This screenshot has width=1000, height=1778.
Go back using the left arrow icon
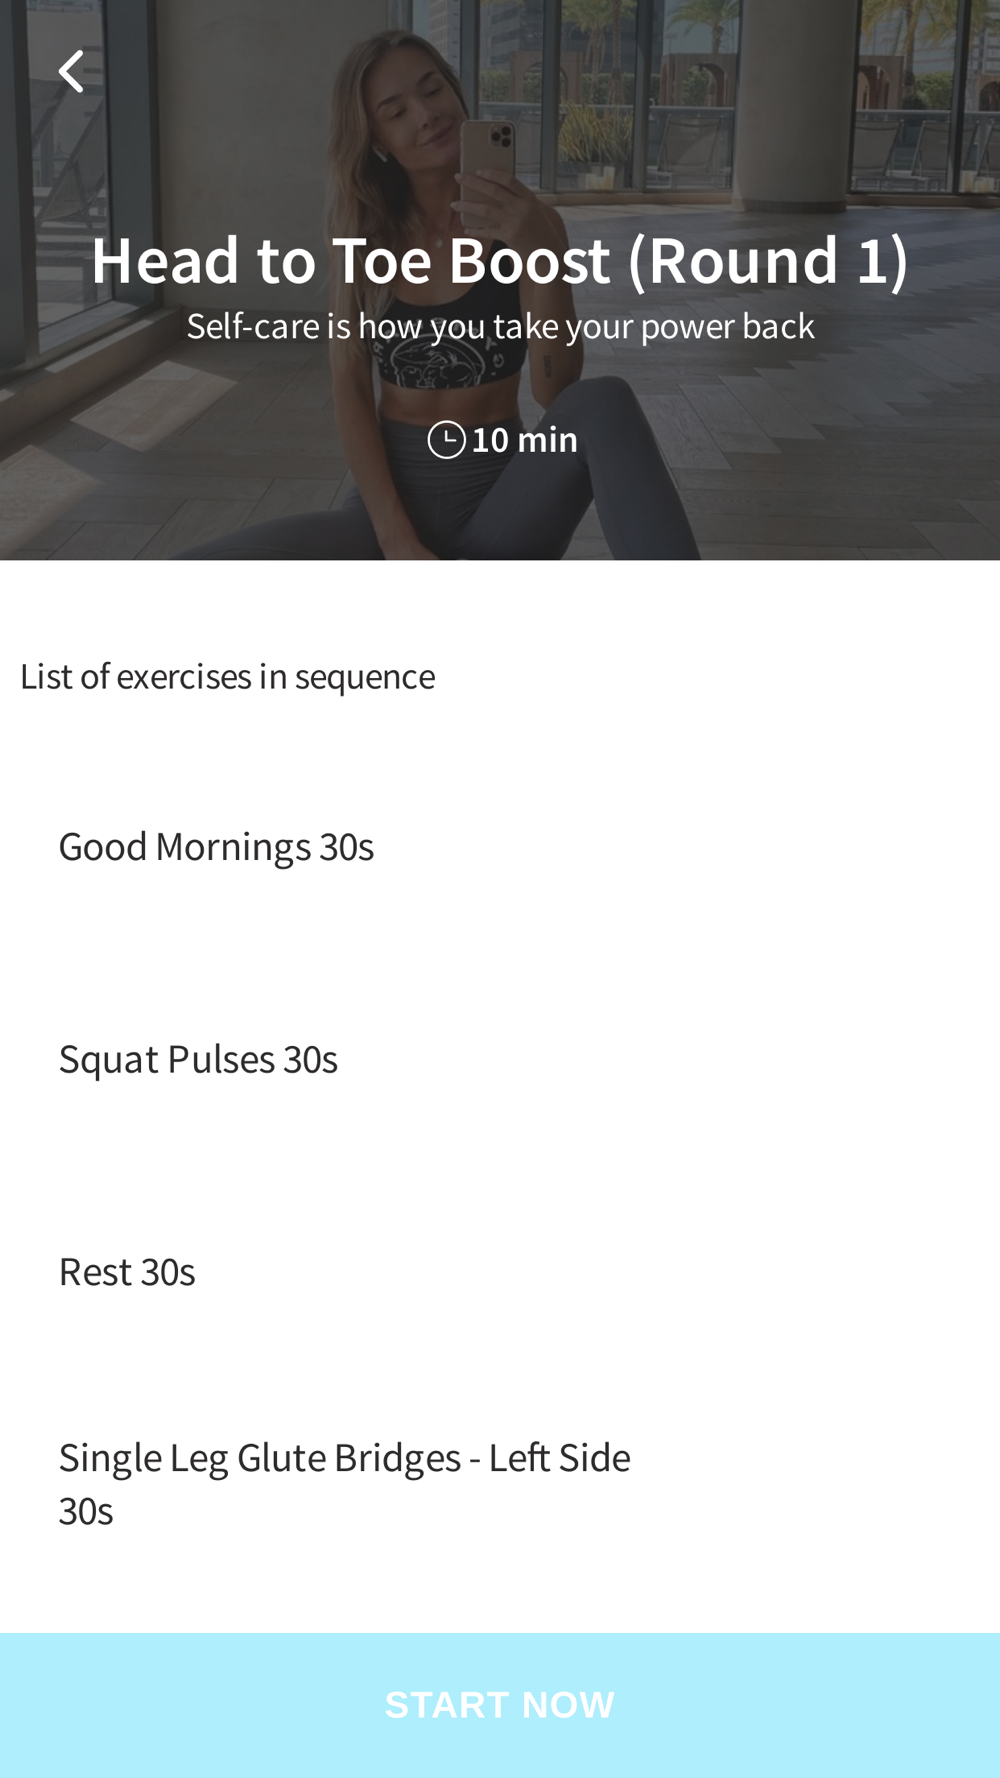[x=71, y=72]
